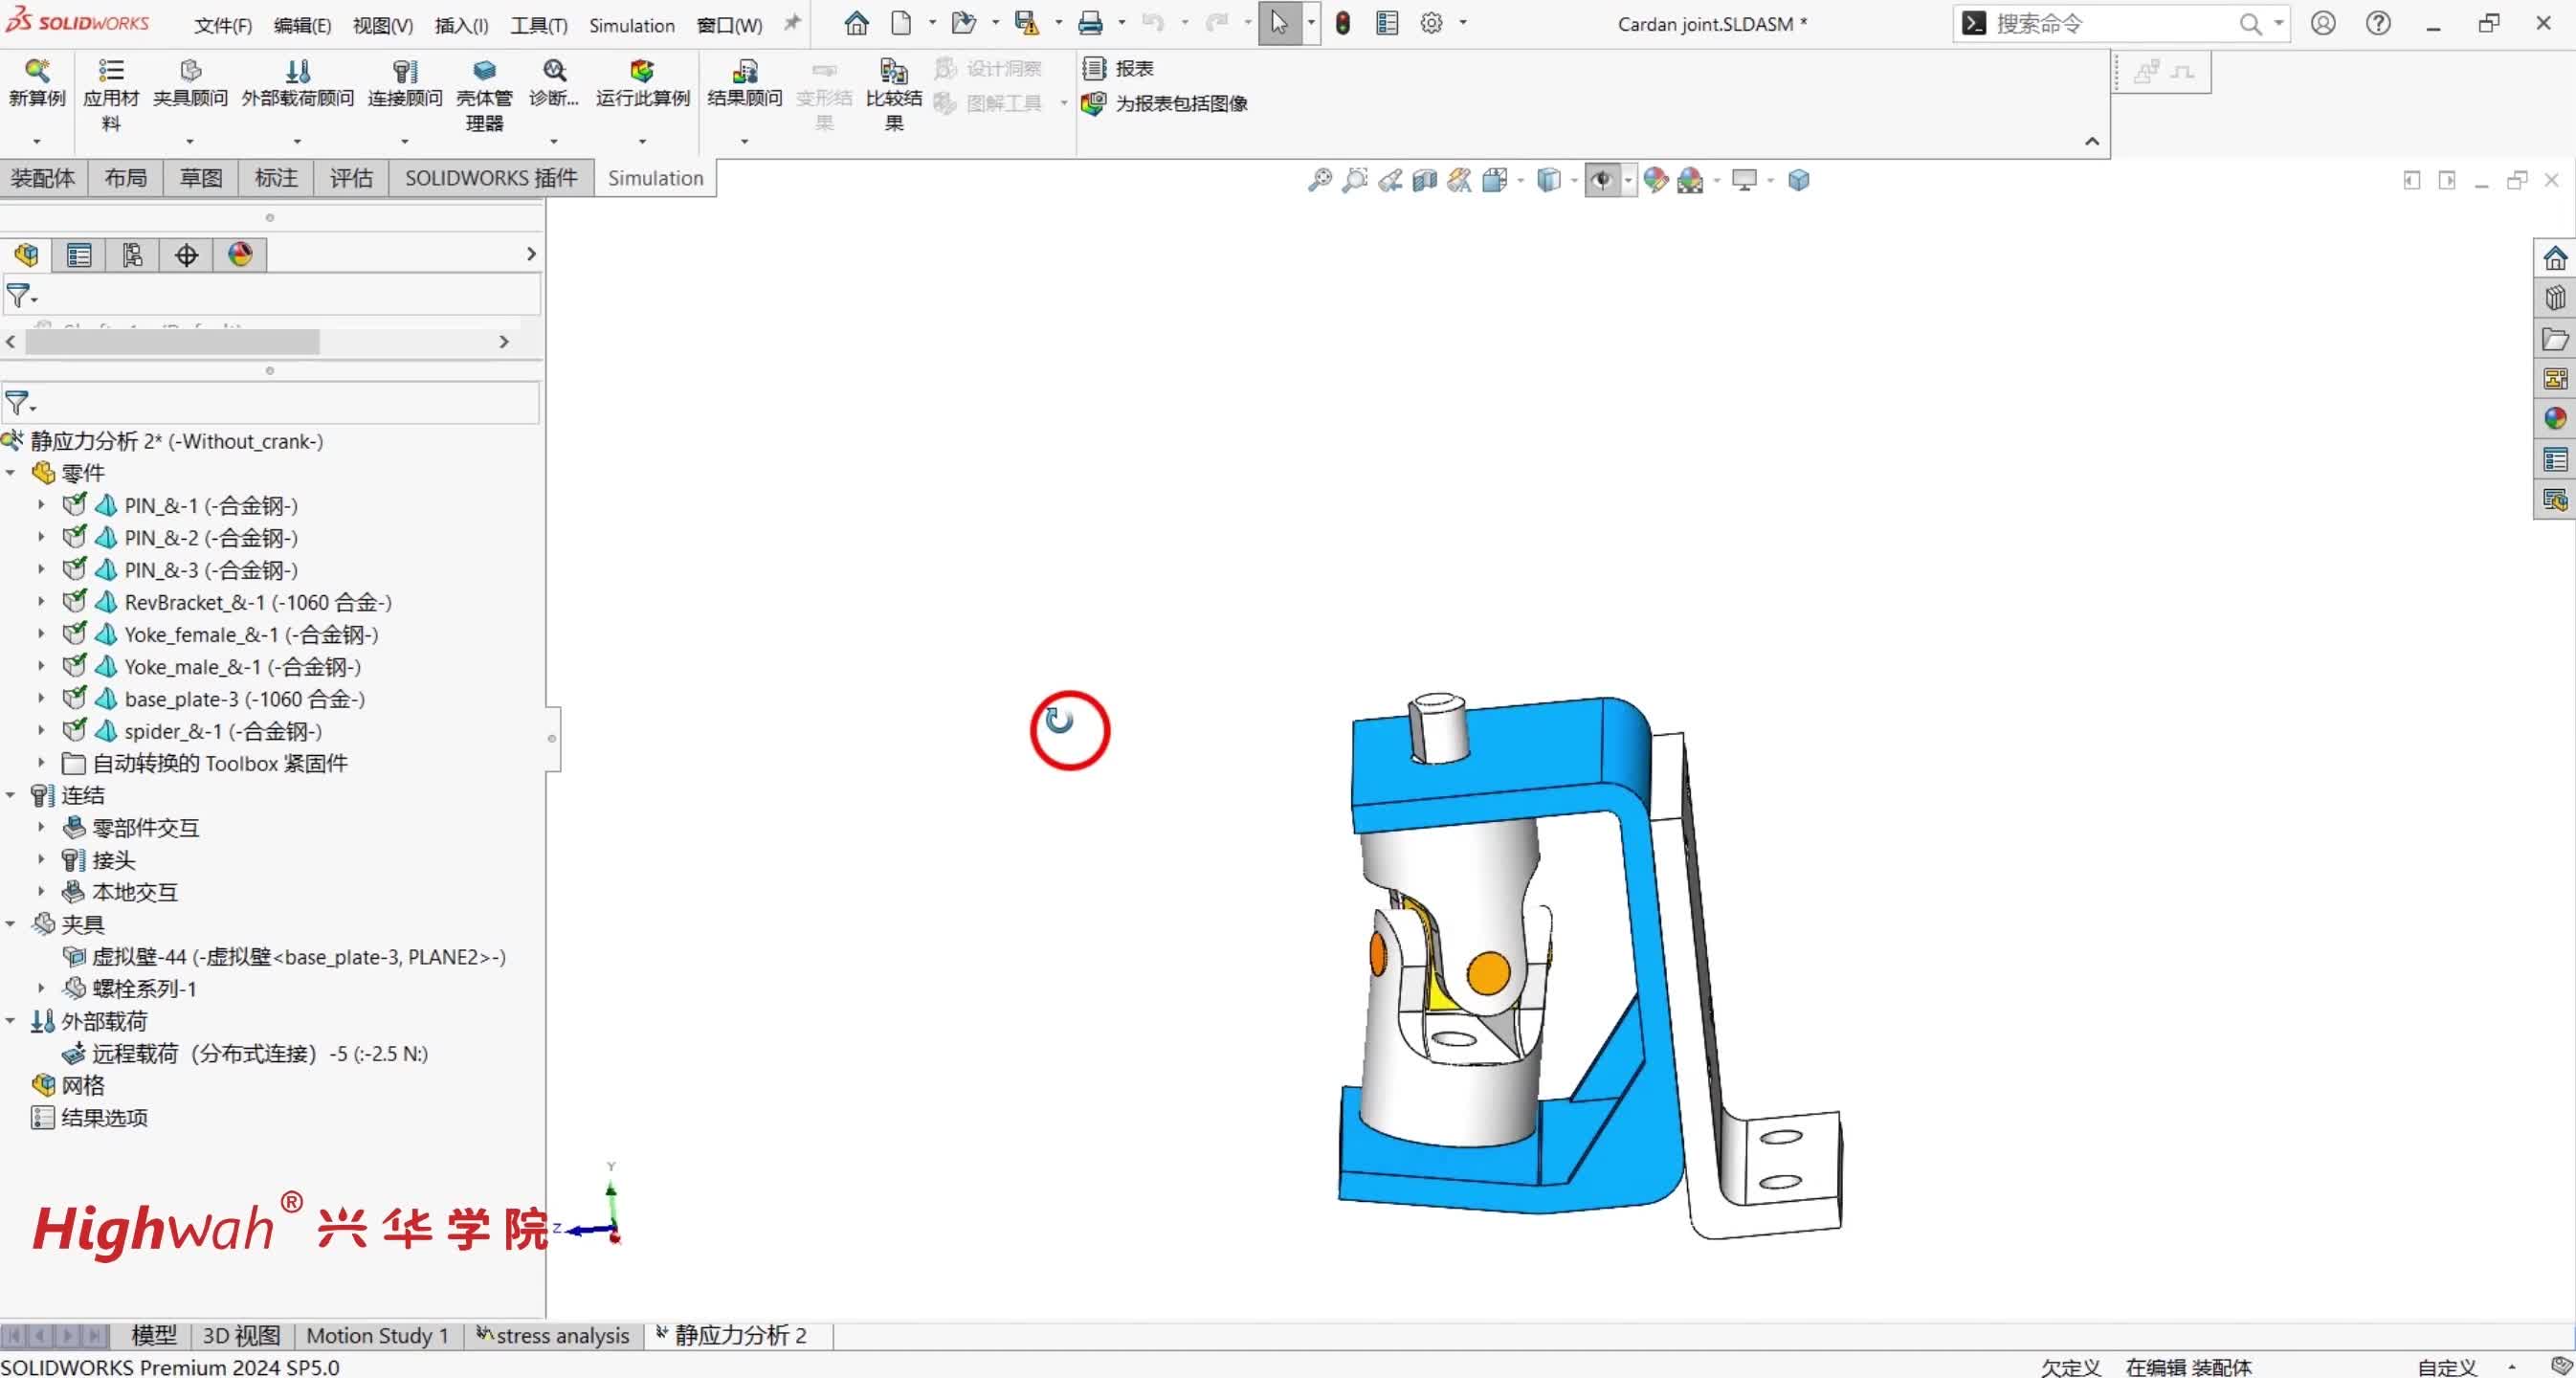The width and height of the screenshot is (2576, 1378).
Task: Click the 新算例 (New Study) icon
Action: 36,72
